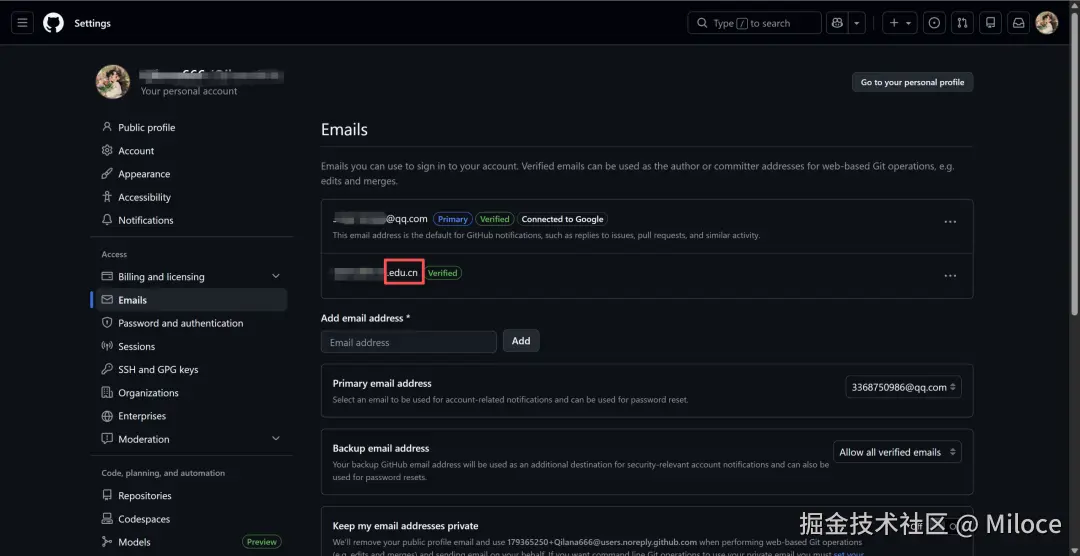
Task: Click the Add email button
Action: point(521,341)
